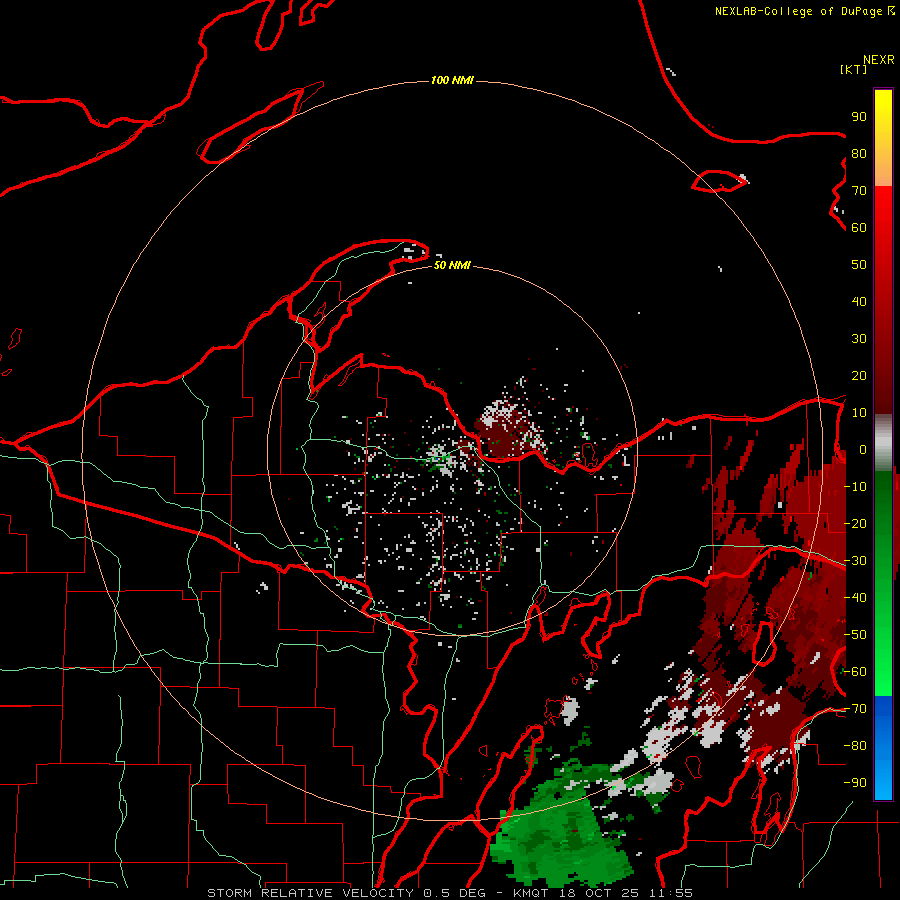This screenshot has width=900, height=900.
Task: Click the NEXR label above the color scale
Action: click(x=879, y=60)
